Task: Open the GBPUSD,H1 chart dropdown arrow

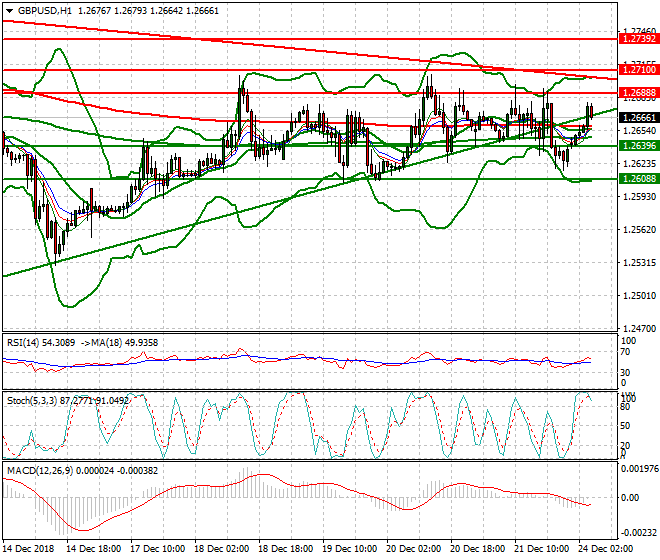Action: coord(10,11)
